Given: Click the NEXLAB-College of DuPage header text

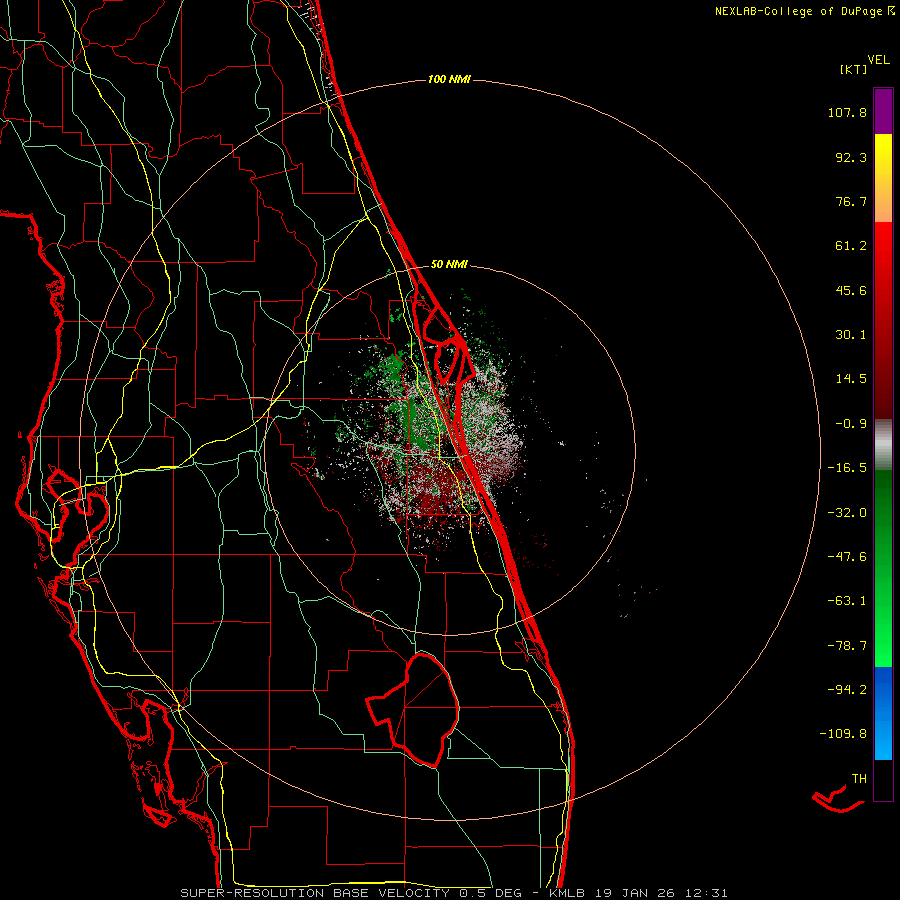Looking at the screenshot, I should [804, 11].
